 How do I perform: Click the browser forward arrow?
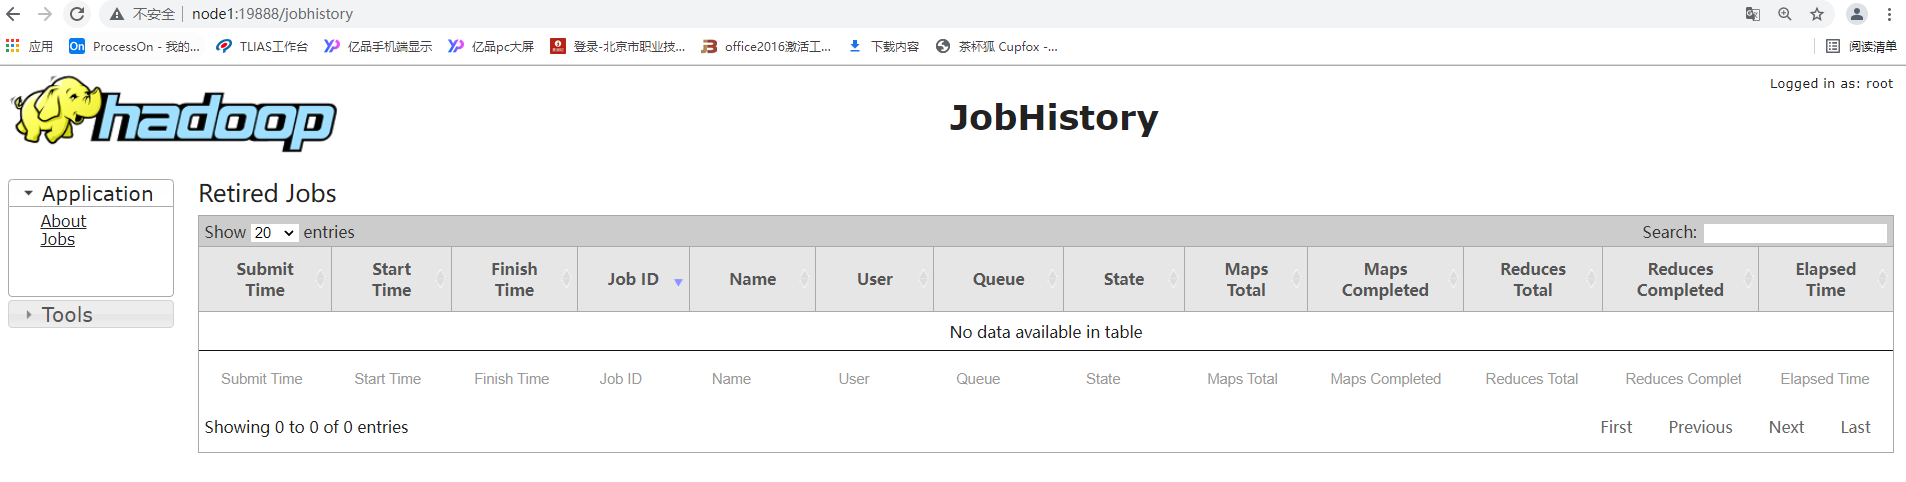(45, 14)
